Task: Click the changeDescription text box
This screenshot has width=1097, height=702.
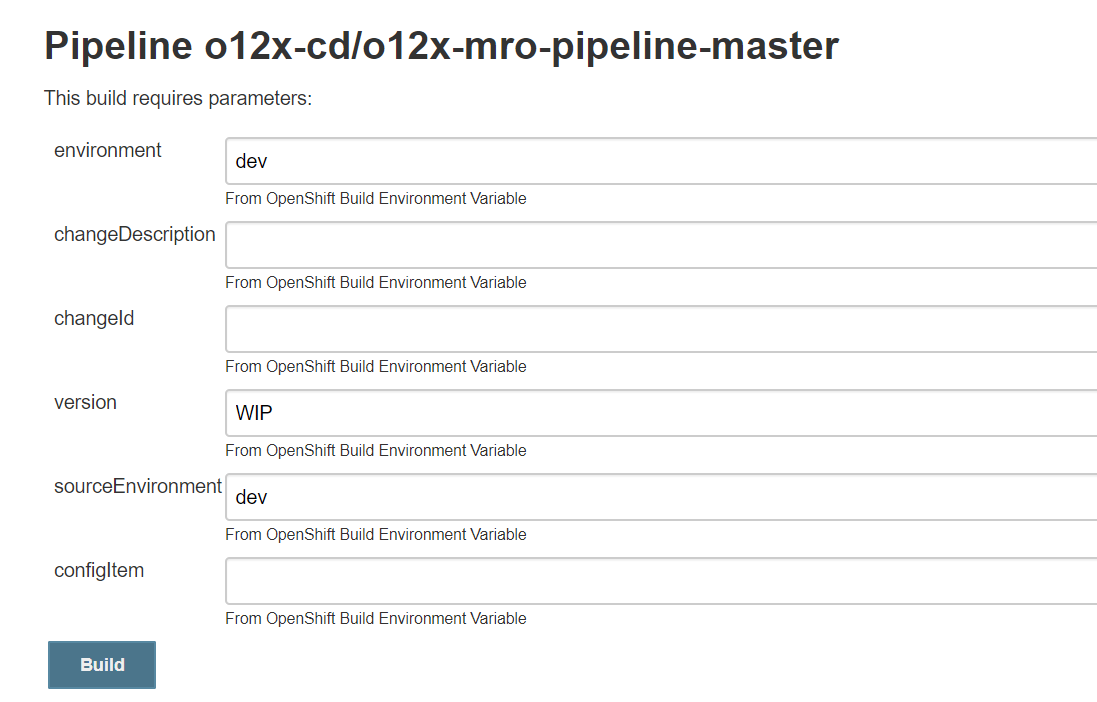Action: pos(600,244)
